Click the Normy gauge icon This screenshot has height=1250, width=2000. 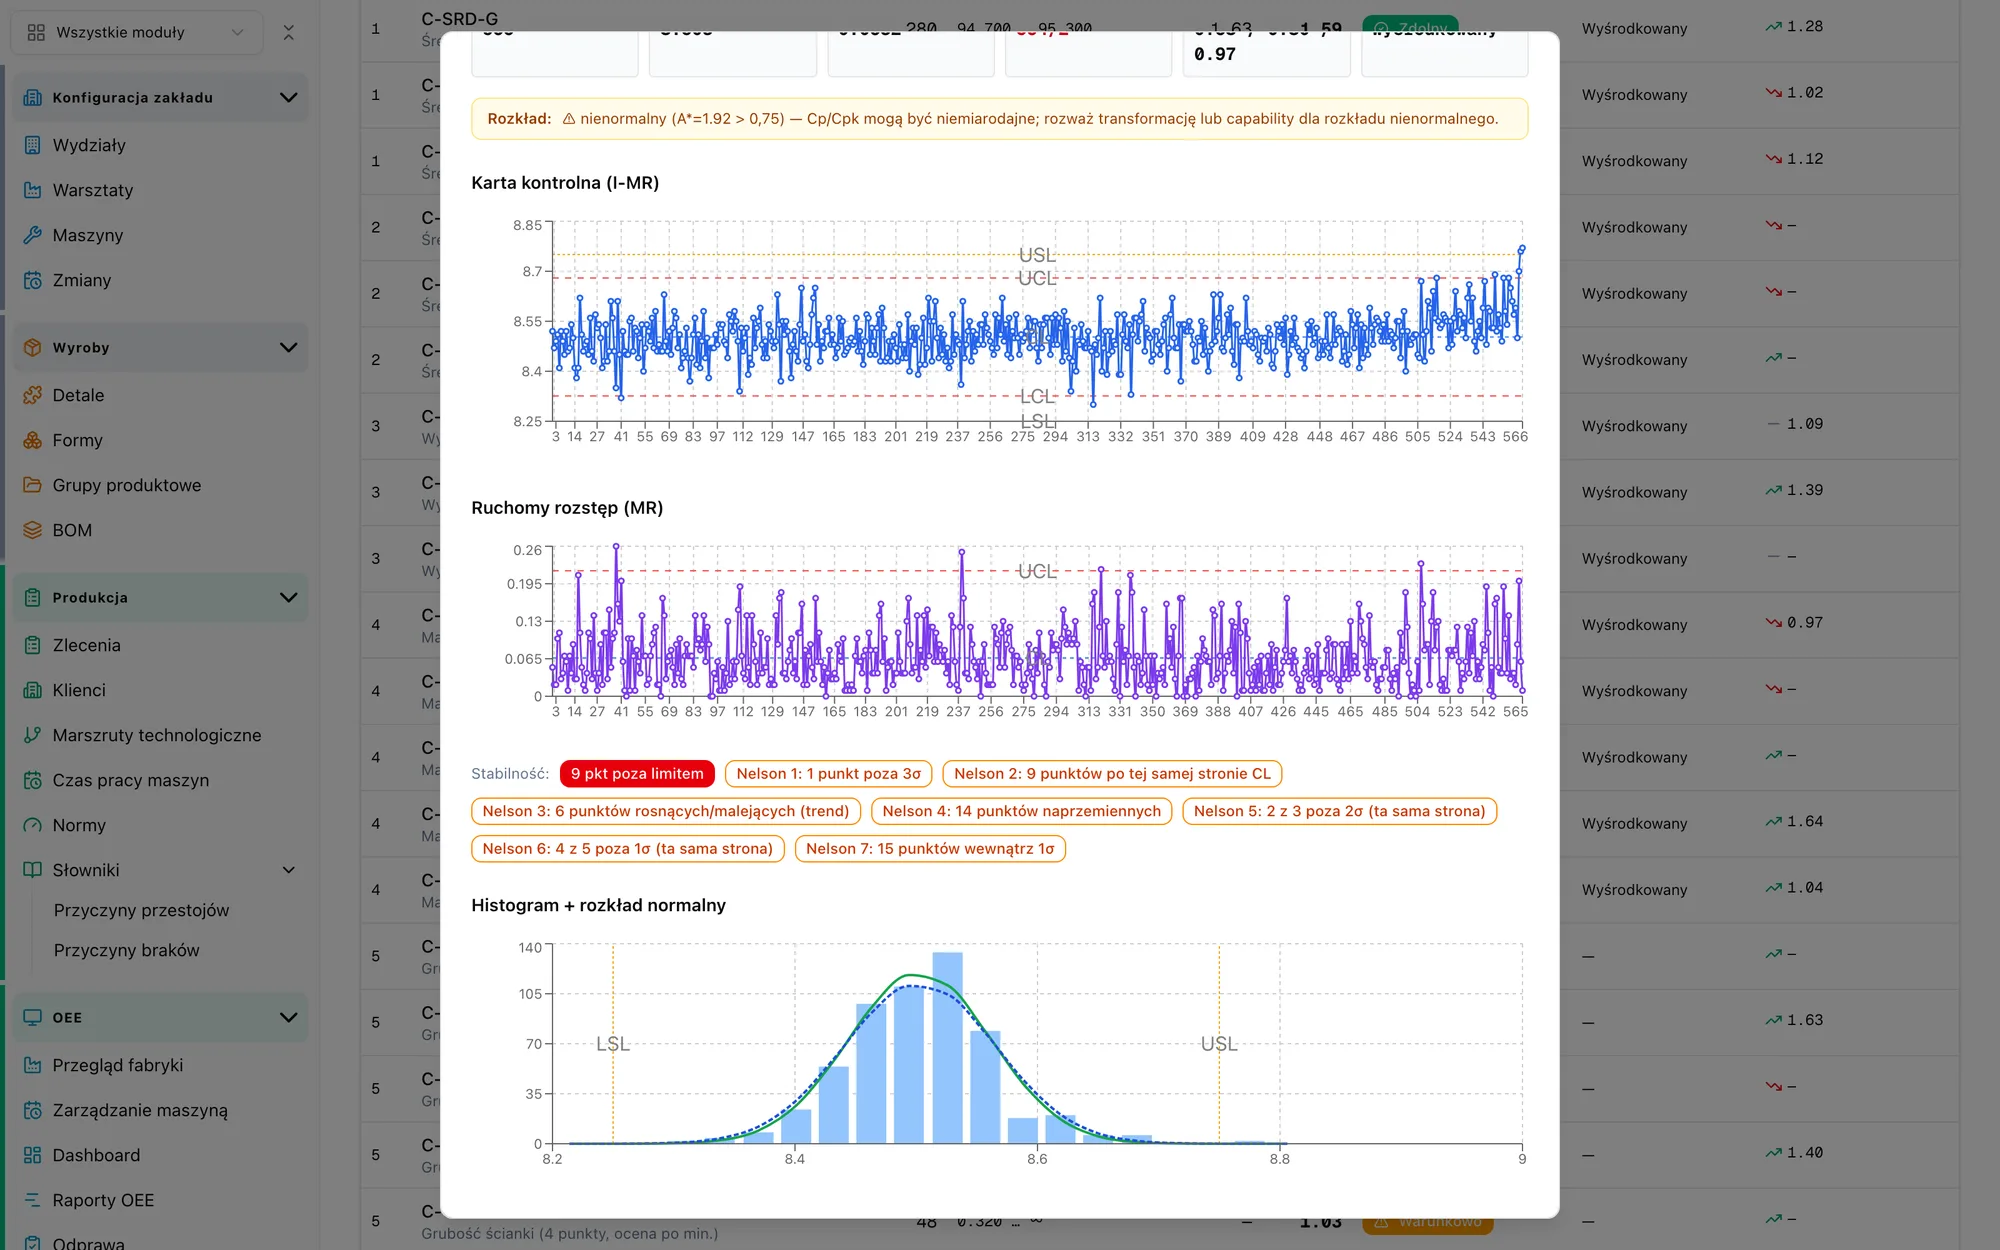33,825
